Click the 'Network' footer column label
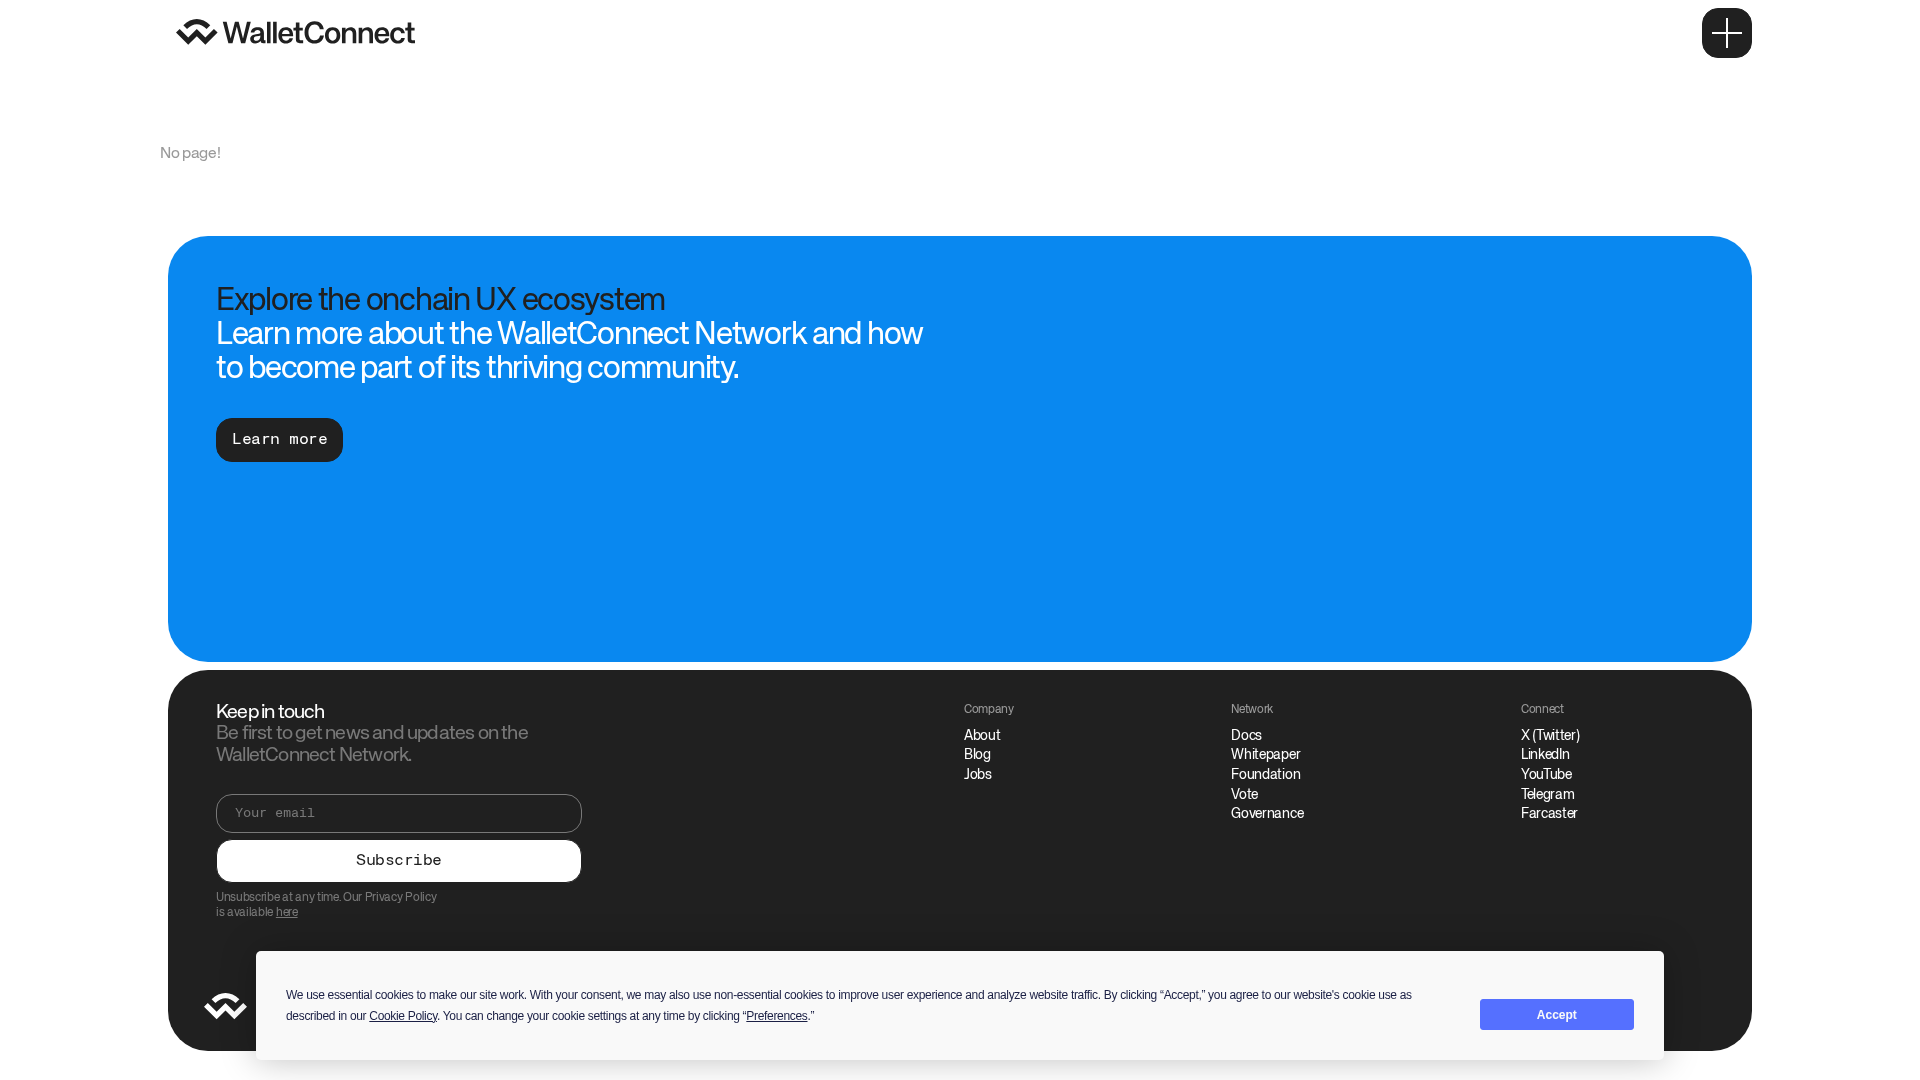Image resolution: width=1920 pixels, height=1080 pixels. (x=1252, y=709)
